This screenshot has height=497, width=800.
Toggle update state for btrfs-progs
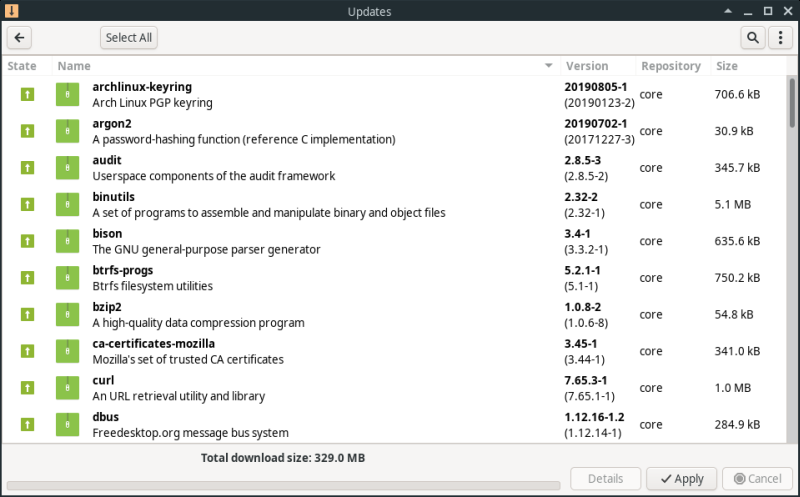[x=27, y=278]
